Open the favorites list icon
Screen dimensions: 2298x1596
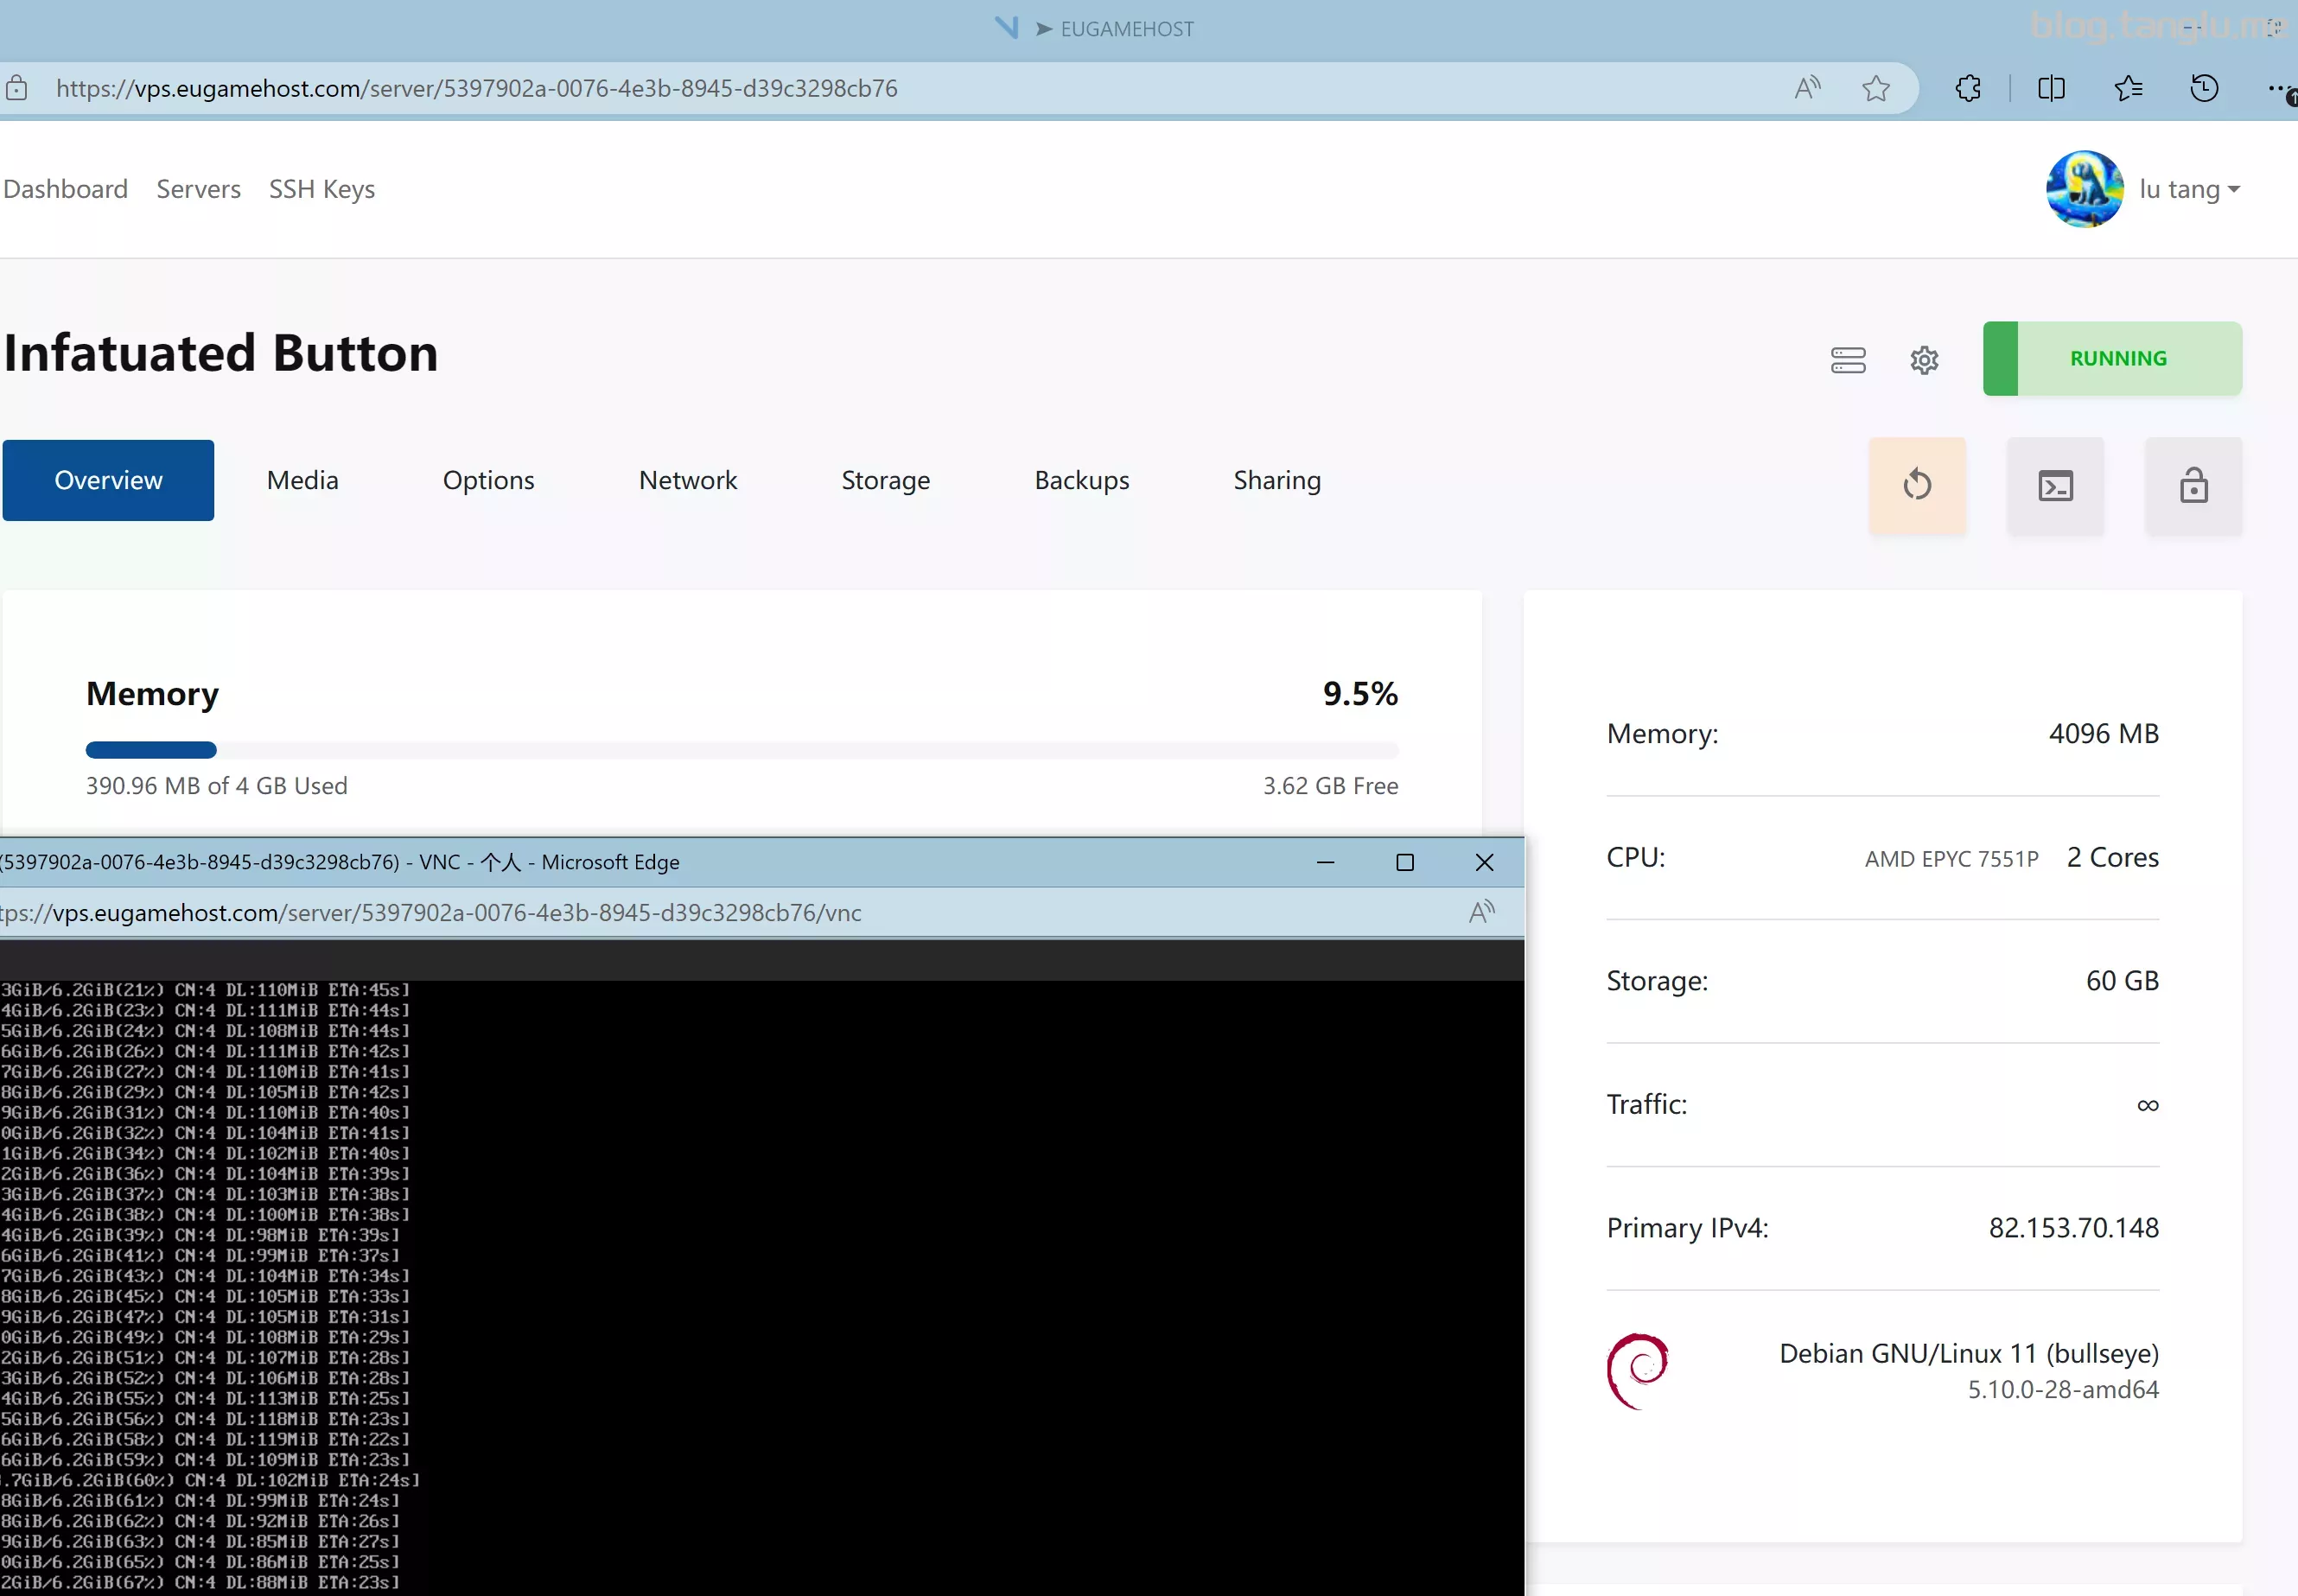click(x=2128, y=89)
